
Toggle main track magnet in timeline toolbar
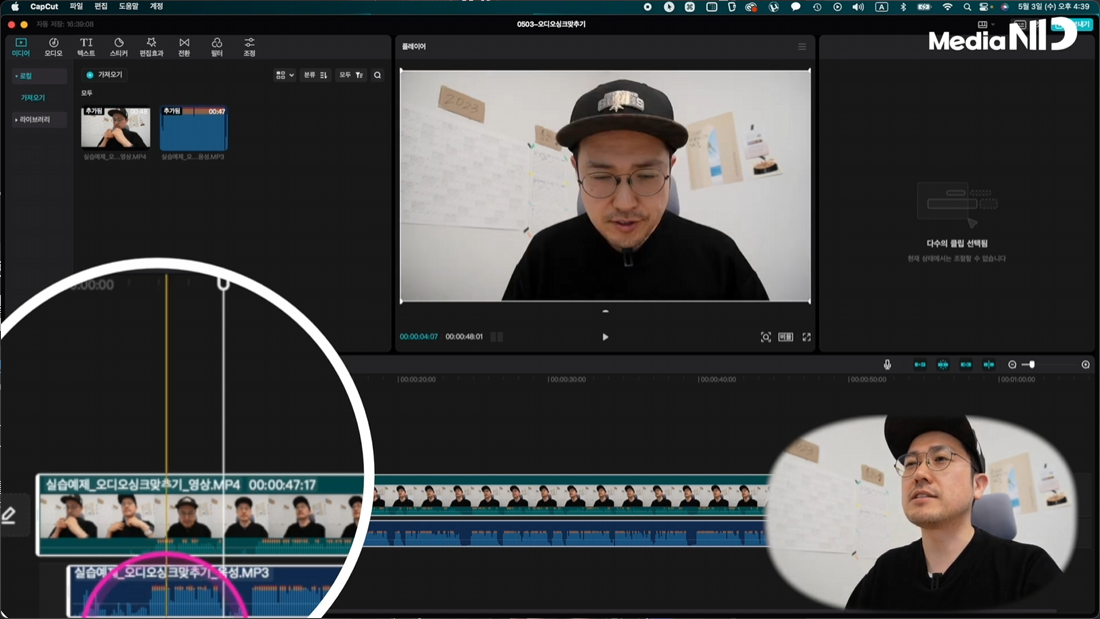[920, 364]
